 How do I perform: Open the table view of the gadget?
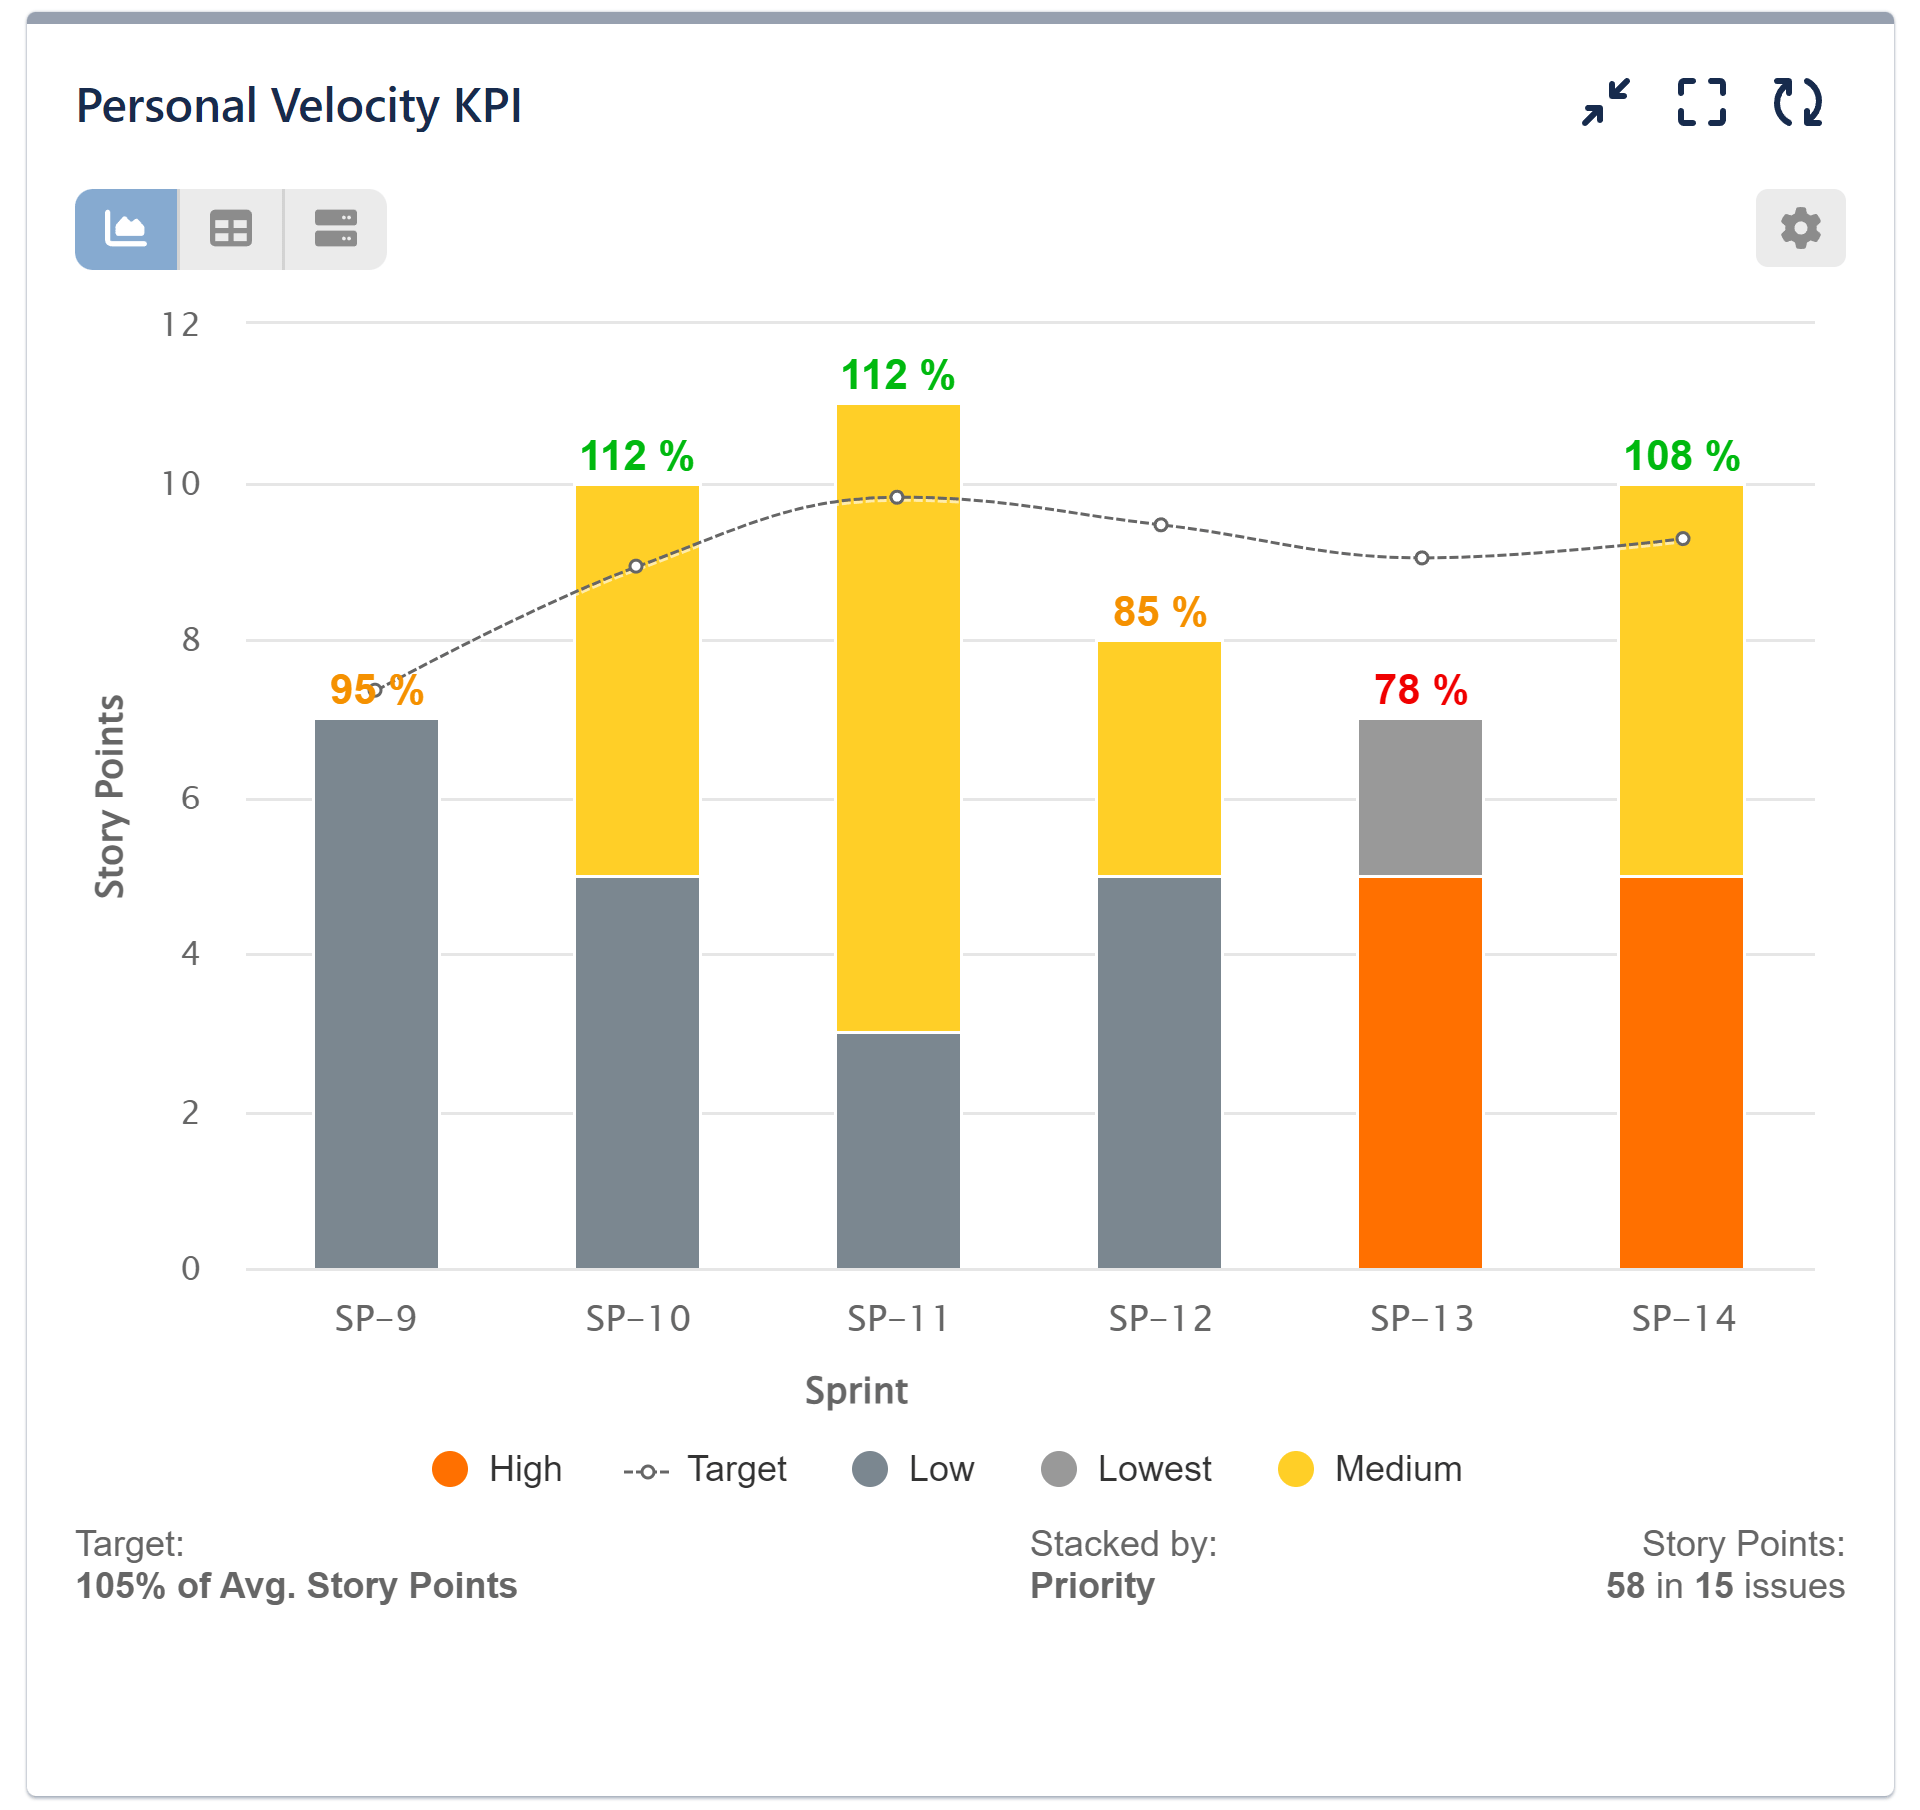point(231,229)
